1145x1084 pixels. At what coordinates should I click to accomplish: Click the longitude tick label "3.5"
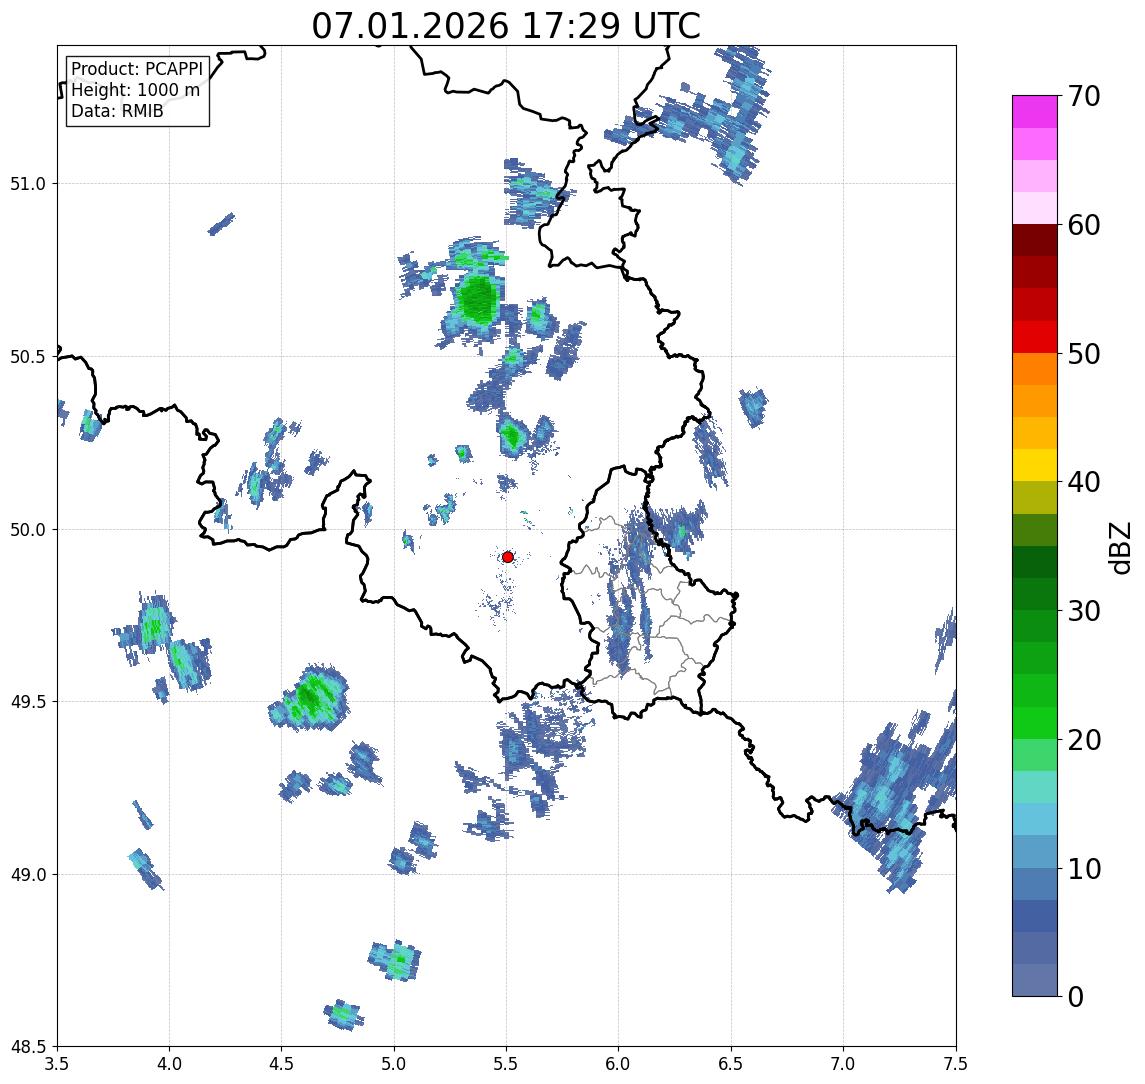pyautogui.click(x=57, y=1063)
